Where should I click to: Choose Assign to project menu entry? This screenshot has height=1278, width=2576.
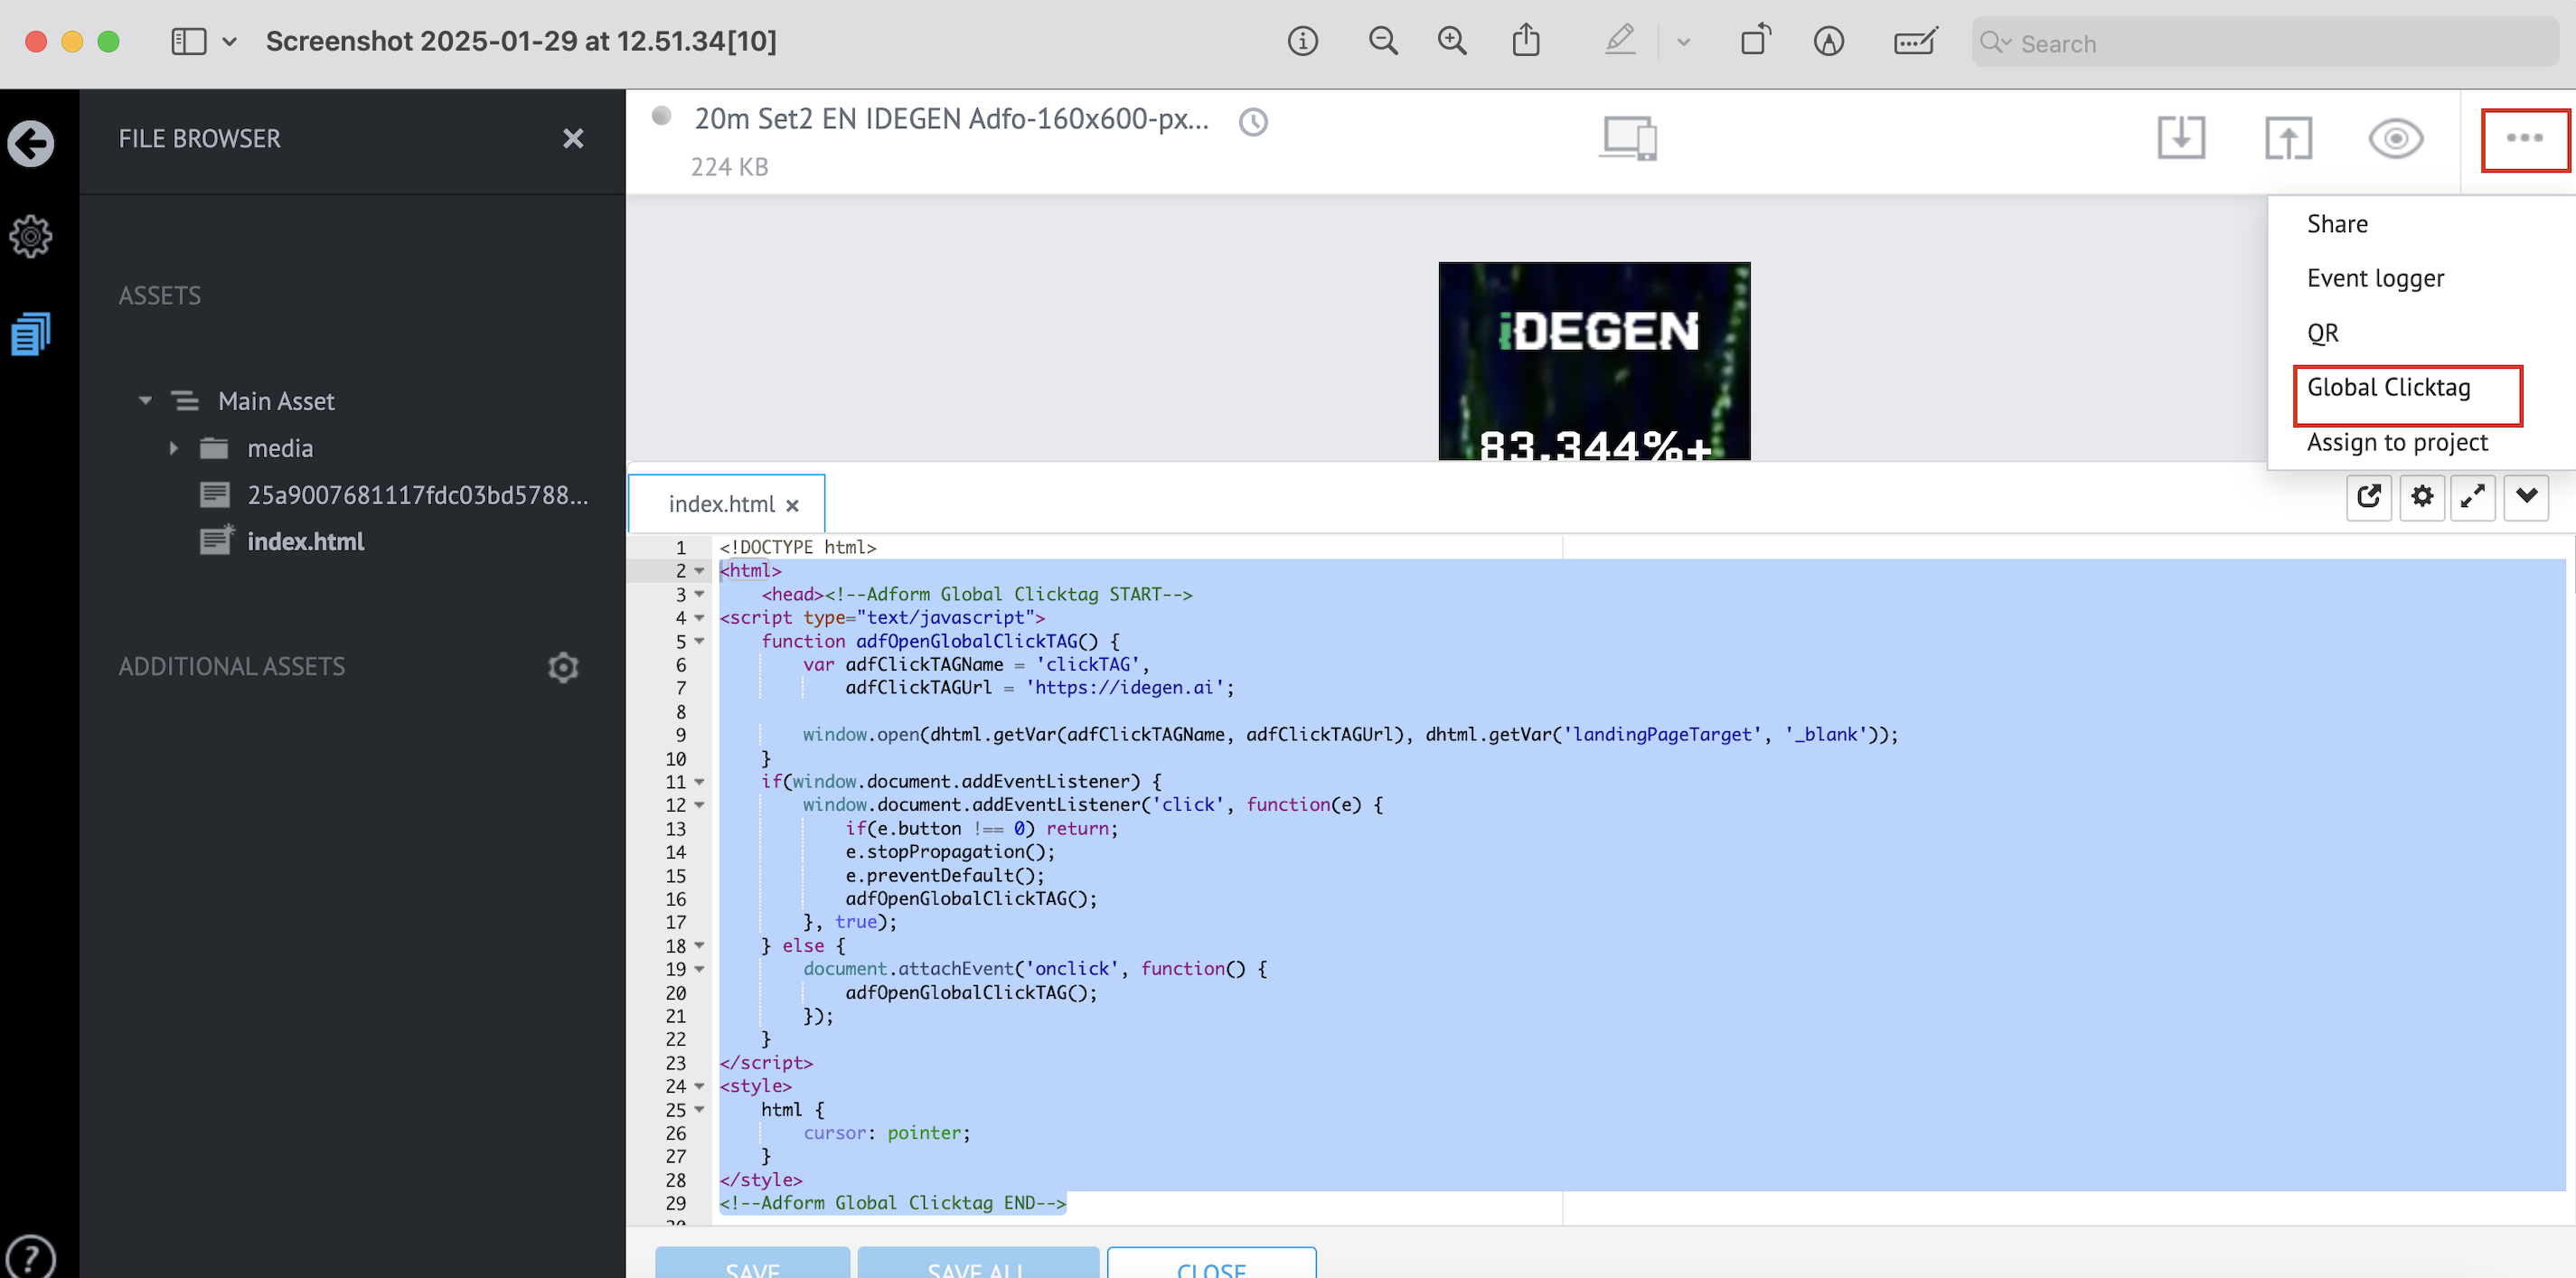2397,442
